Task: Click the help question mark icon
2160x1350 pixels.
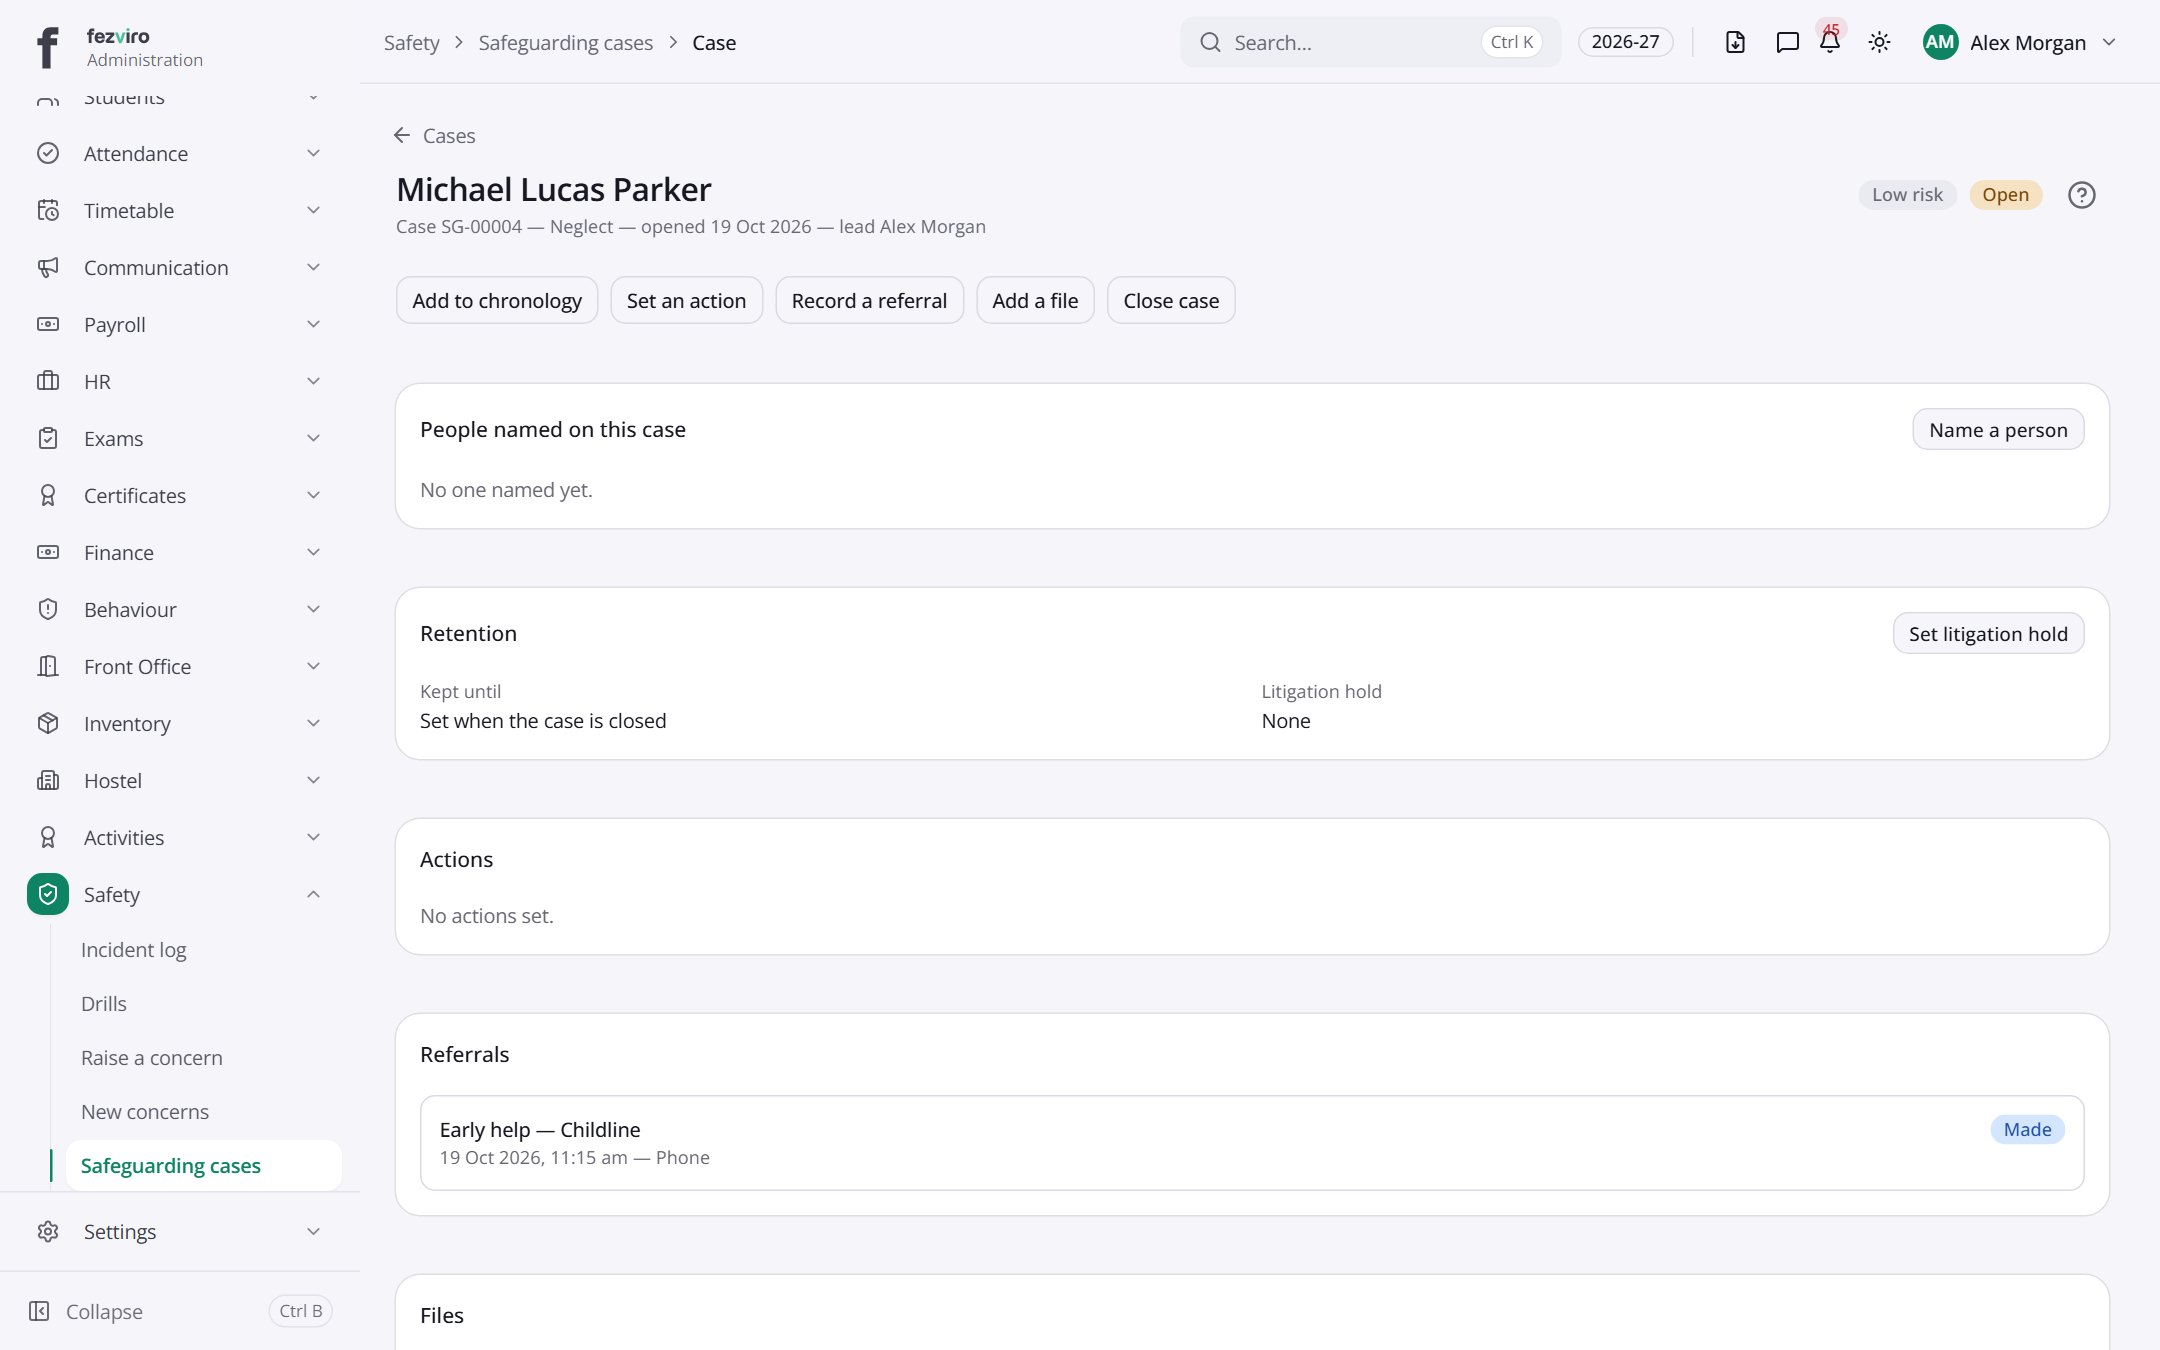Action: [x=2081, y=195]
